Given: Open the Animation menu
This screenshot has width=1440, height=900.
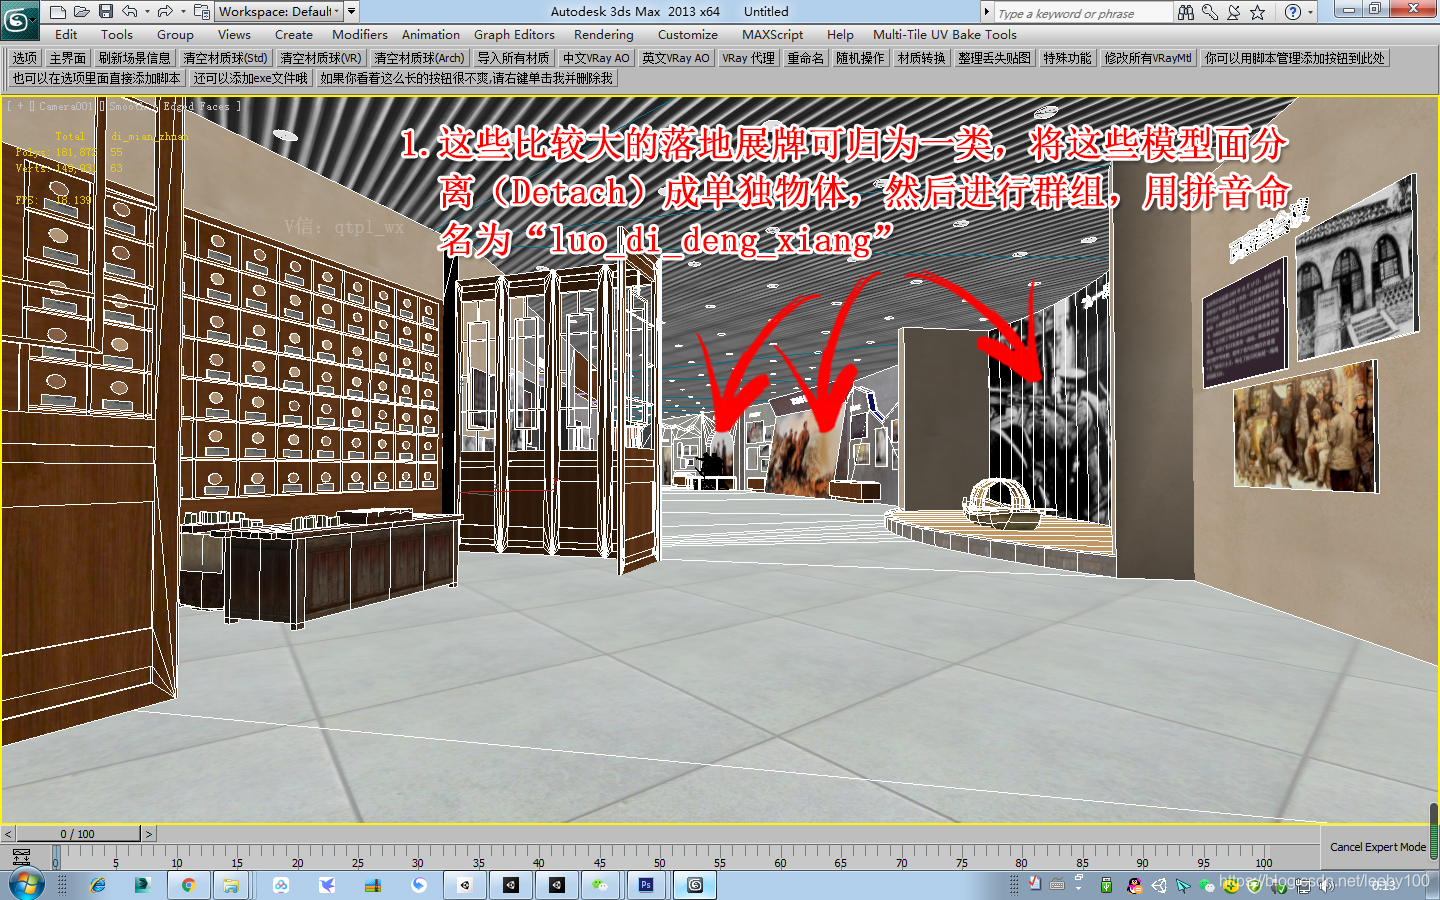Looking at the screenshot, I should [x=431, y=34].
